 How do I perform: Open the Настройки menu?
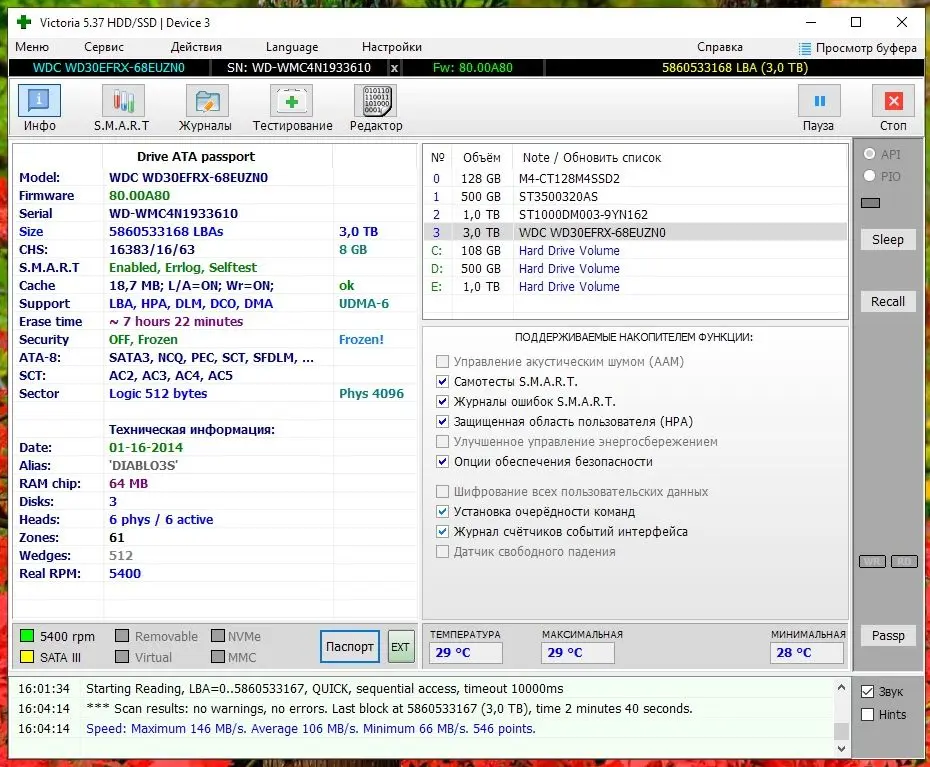392,47
